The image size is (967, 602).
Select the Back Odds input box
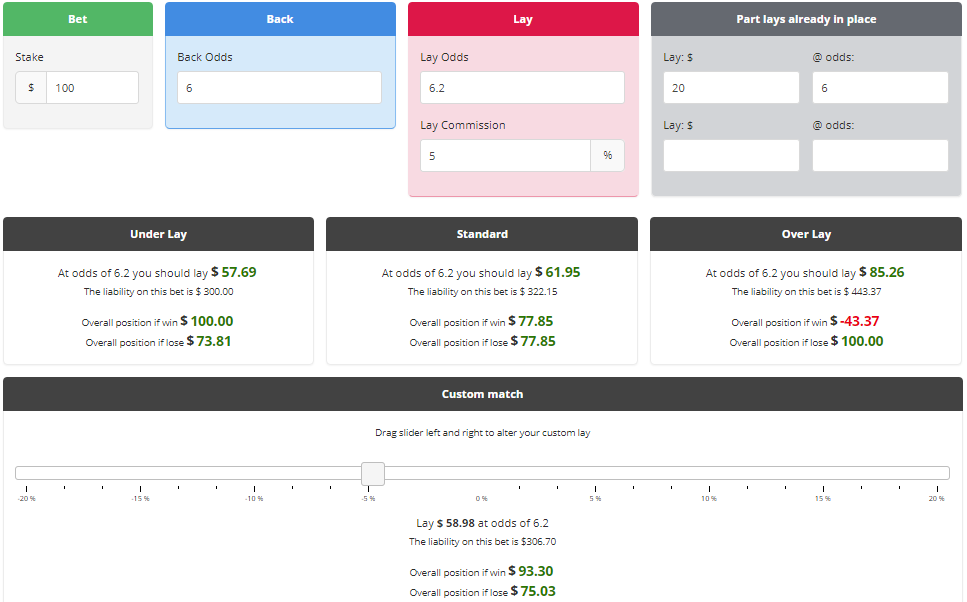279,88
